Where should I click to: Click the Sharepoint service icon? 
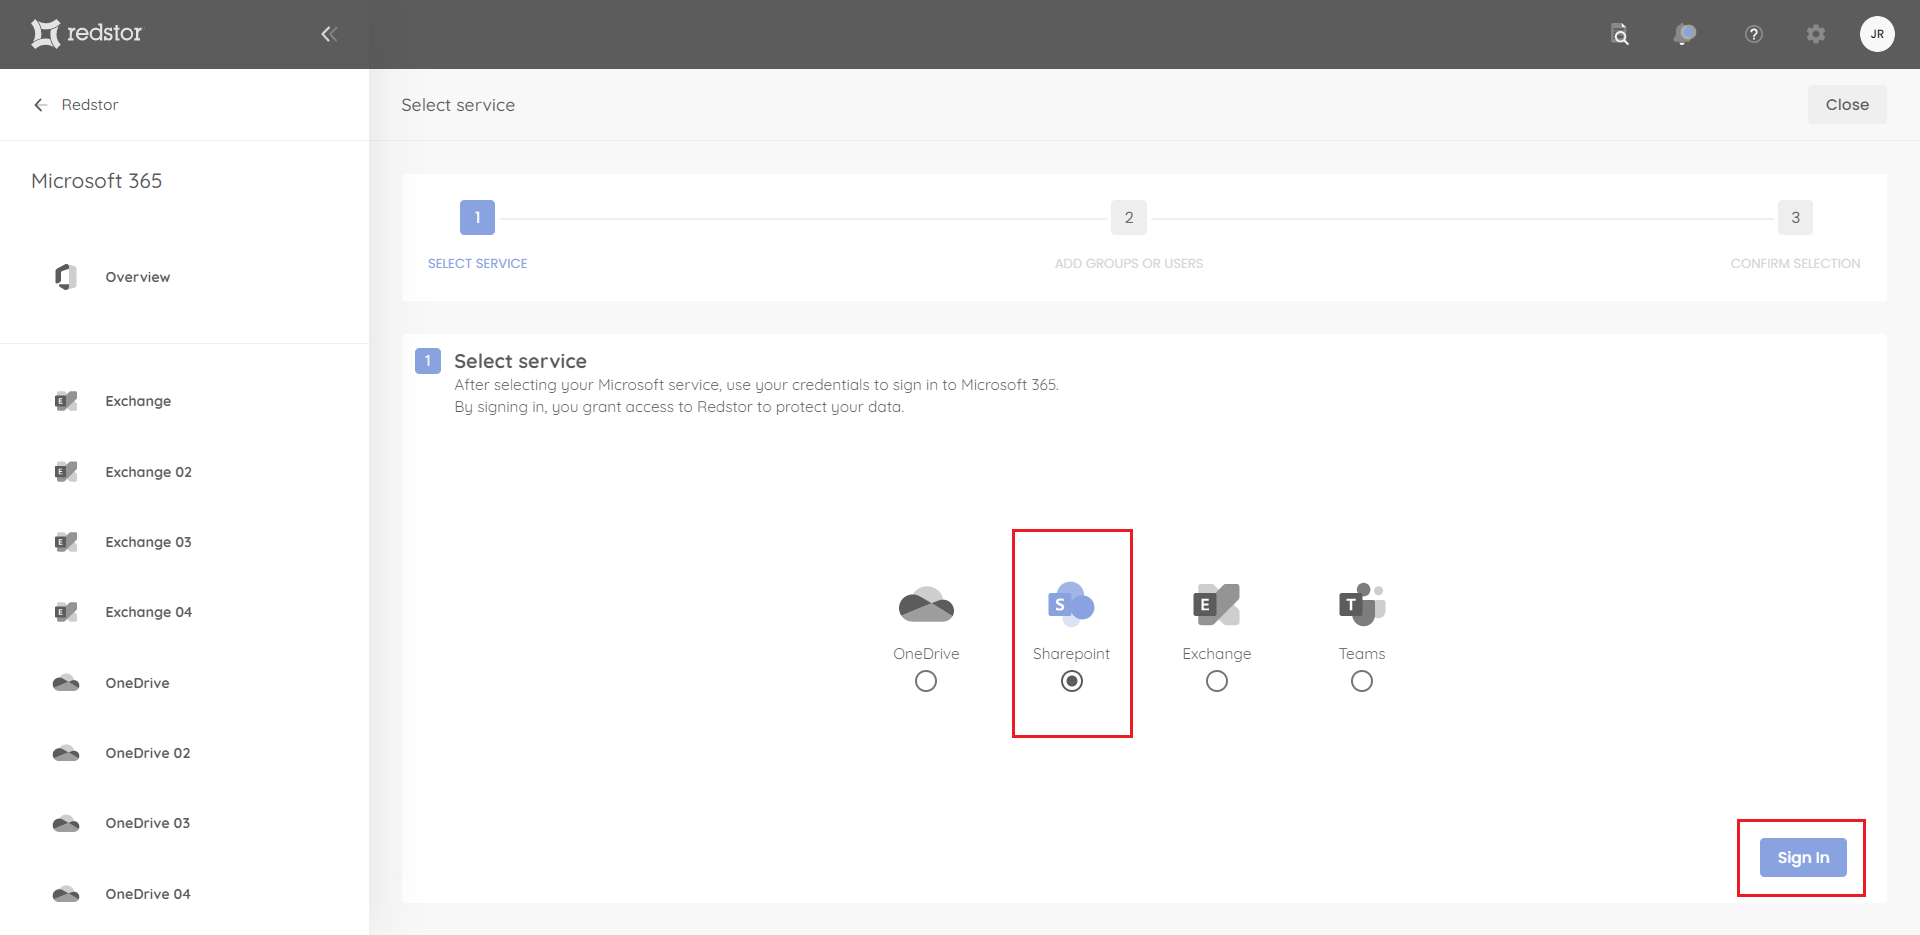(1071, 604)
